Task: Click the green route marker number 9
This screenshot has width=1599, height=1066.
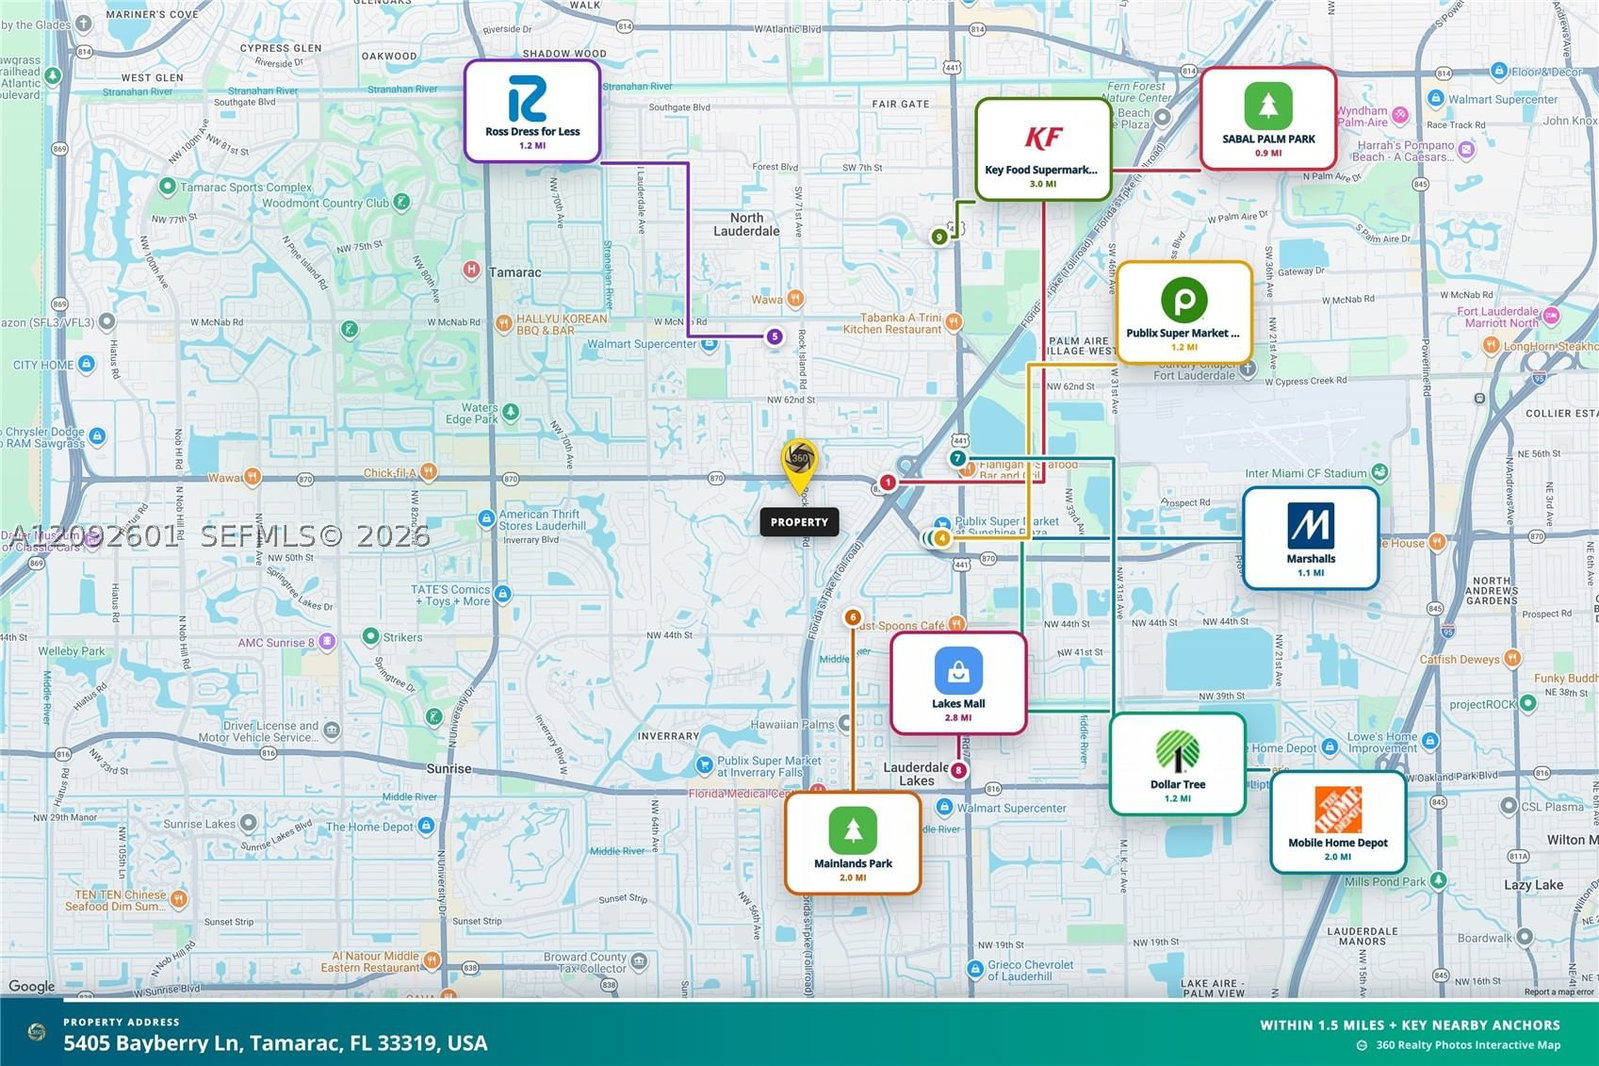Action: (x=939, y=237)
